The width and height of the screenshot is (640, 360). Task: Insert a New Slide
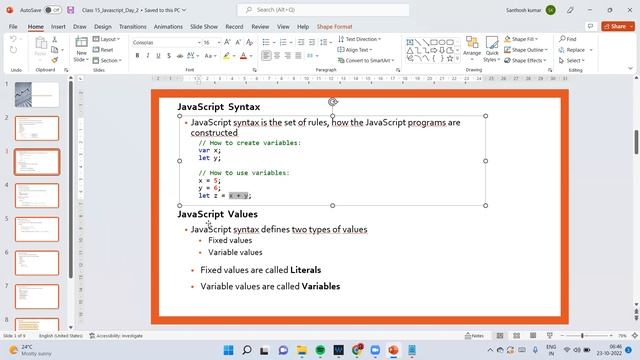81,49
